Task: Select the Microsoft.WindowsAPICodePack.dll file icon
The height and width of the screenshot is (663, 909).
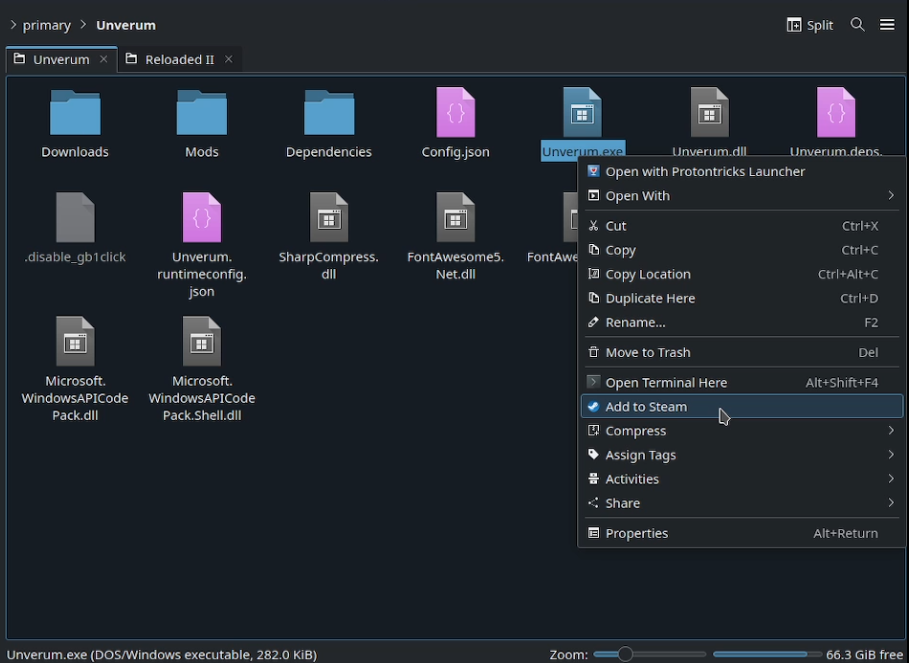Action: [75, 341]
